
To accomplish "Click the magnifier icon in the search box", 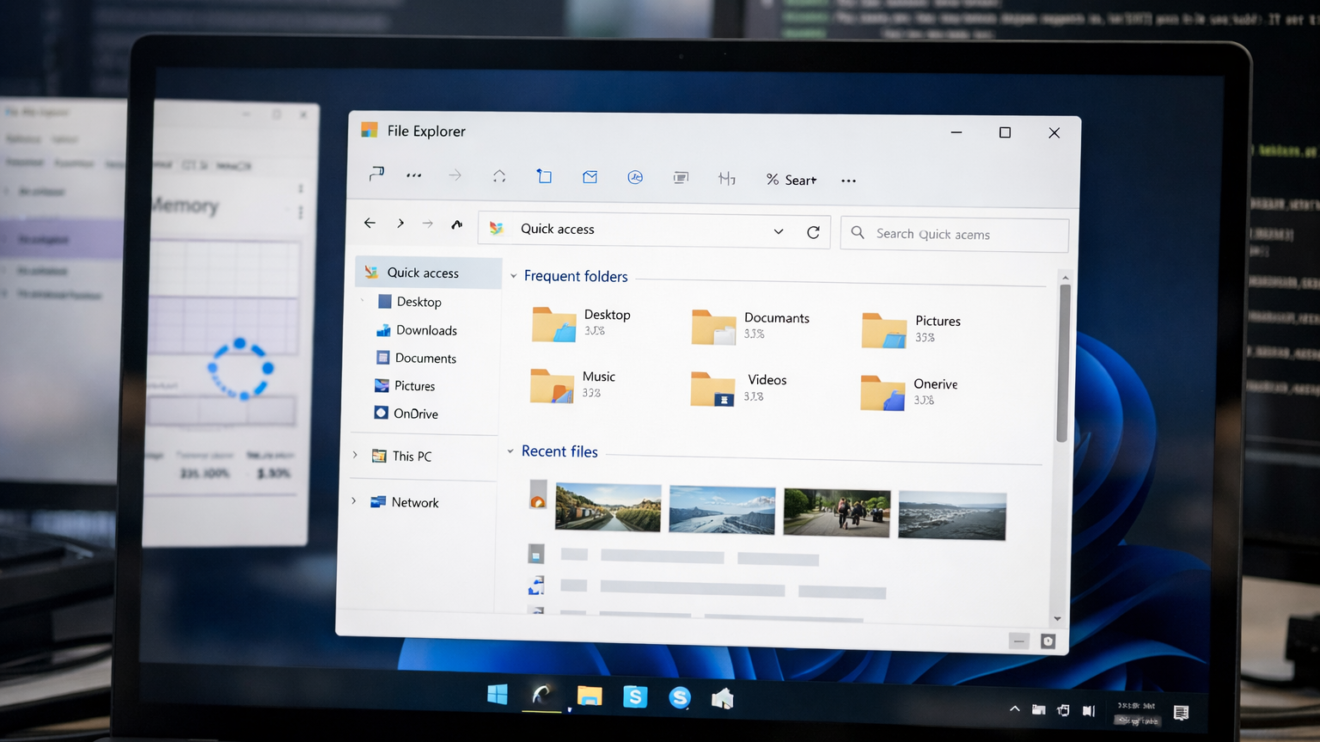I will [858, 233].
